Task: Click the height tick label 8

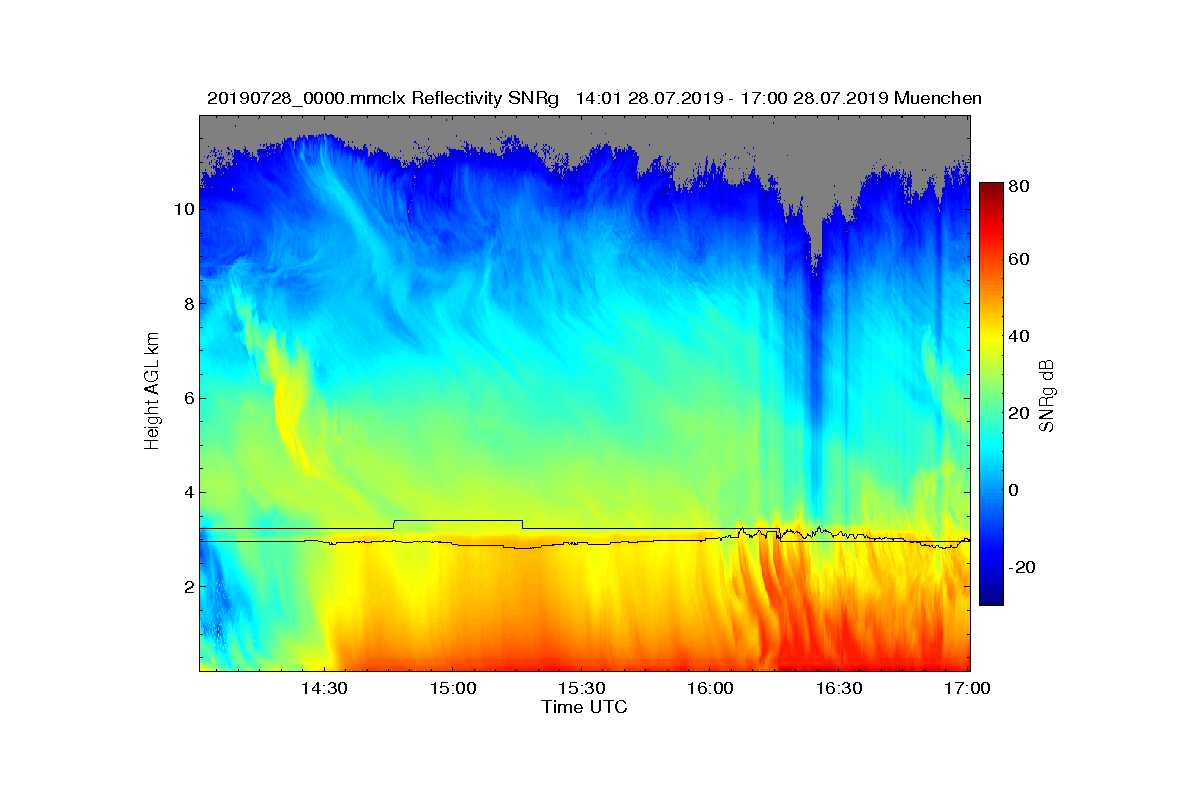Action: tap(188, 304)
